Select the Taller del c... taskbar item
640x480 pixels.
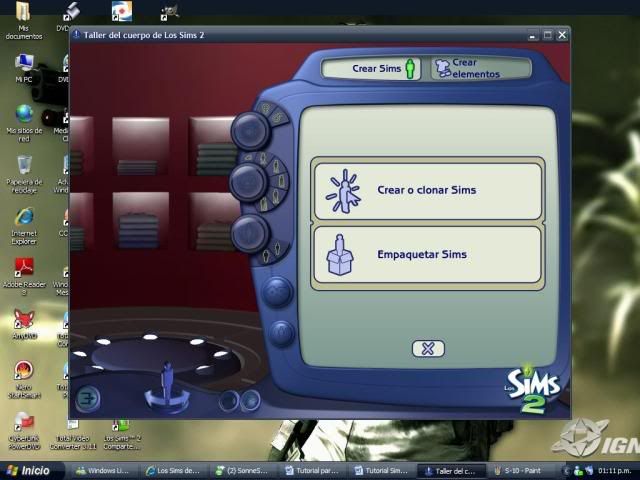(x=452, y=471)
